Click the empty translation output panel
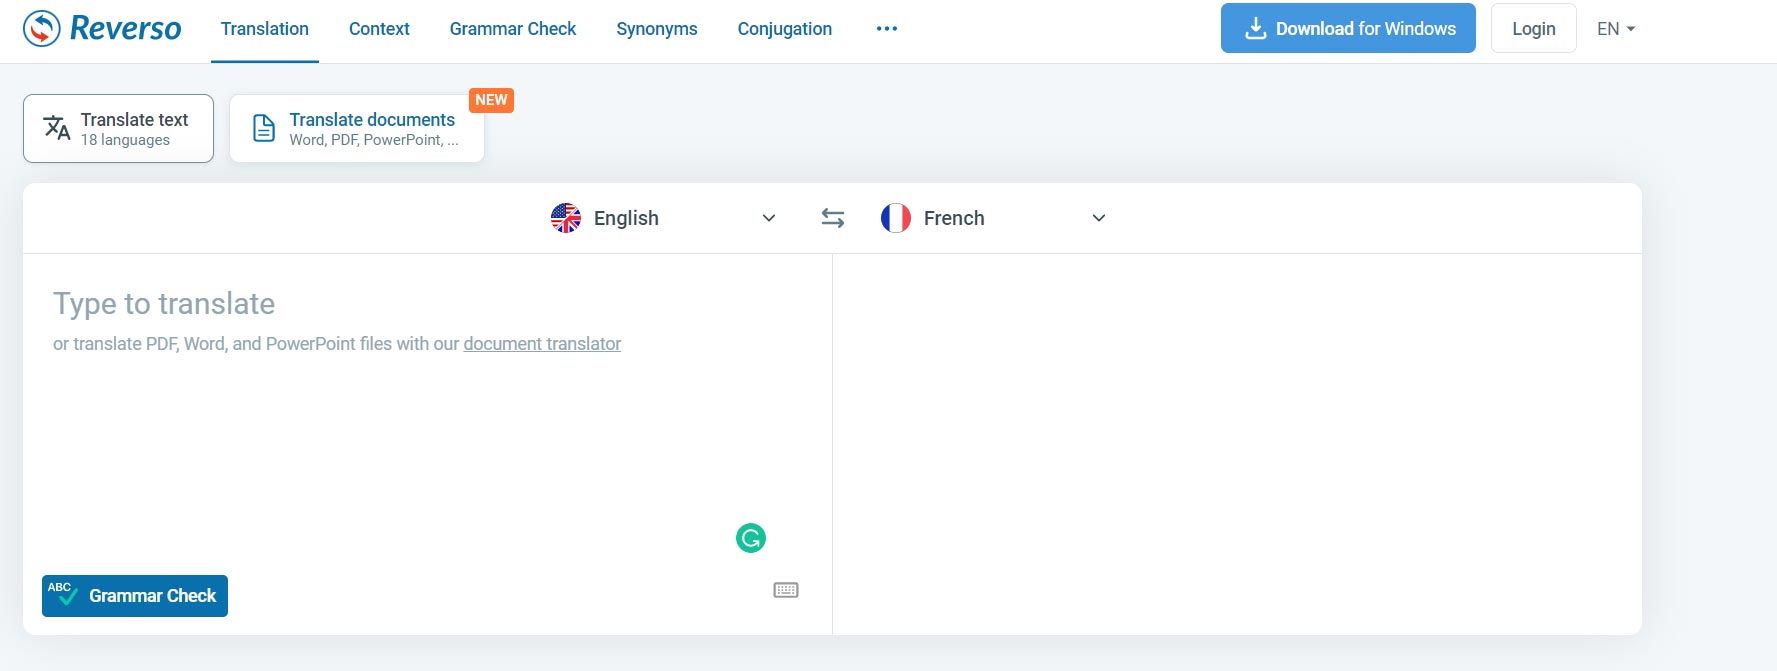 point(1237,444)
